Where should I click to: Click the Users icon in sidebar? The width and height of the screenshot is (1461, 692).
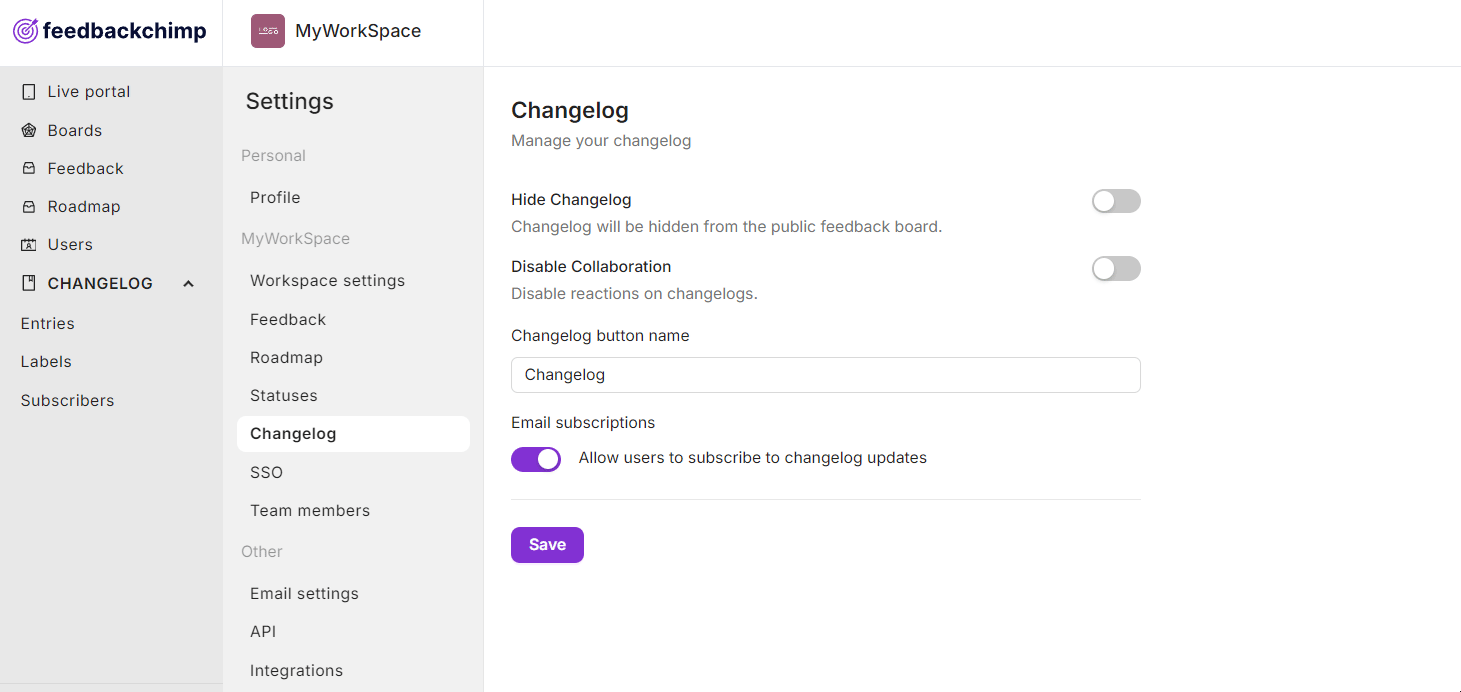tap(29, 245)
